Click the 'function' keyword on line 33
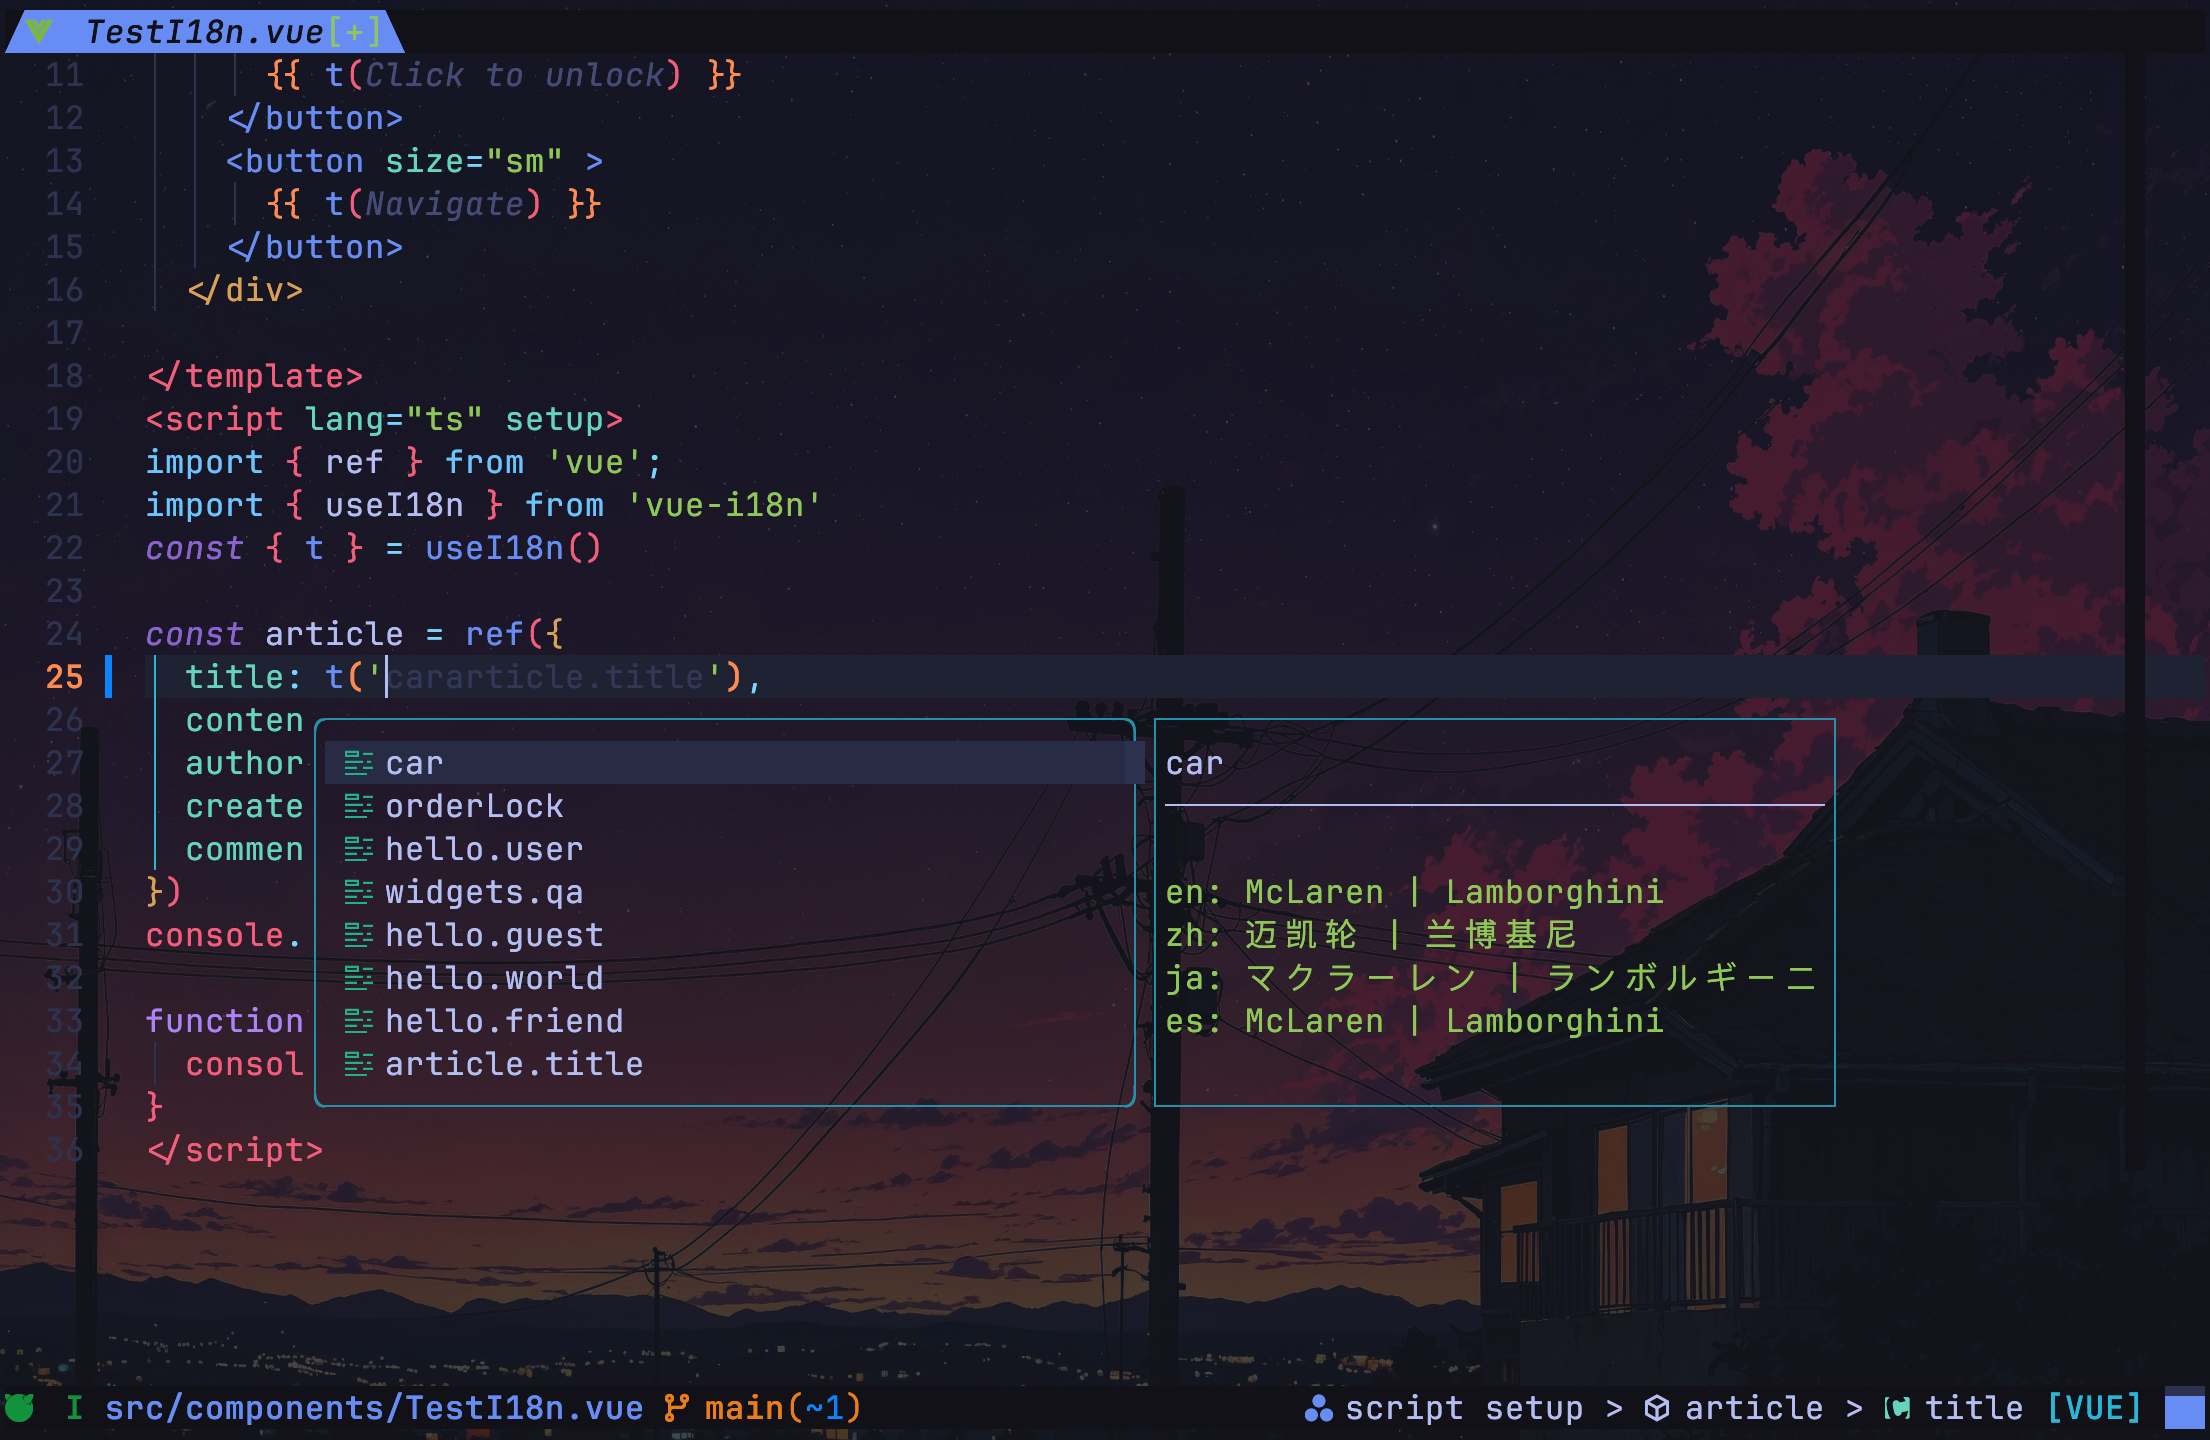2210x1440 pixels. pos(224,1021)
